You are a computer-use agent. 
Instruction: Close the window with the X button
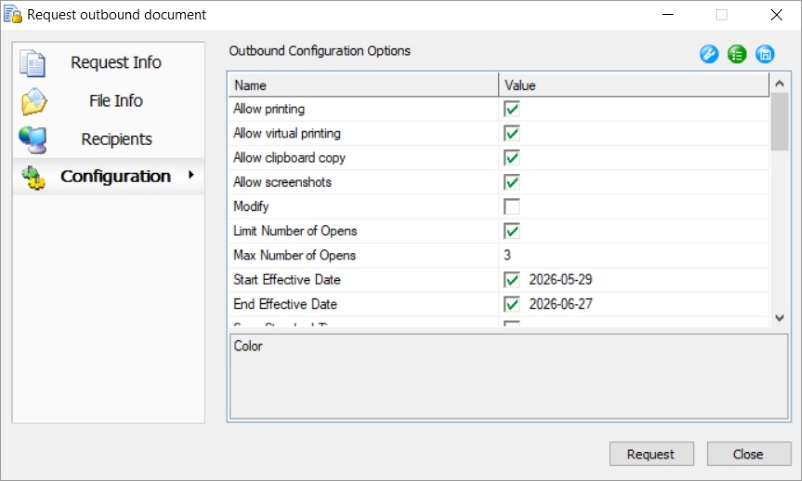tap(776, 14)
